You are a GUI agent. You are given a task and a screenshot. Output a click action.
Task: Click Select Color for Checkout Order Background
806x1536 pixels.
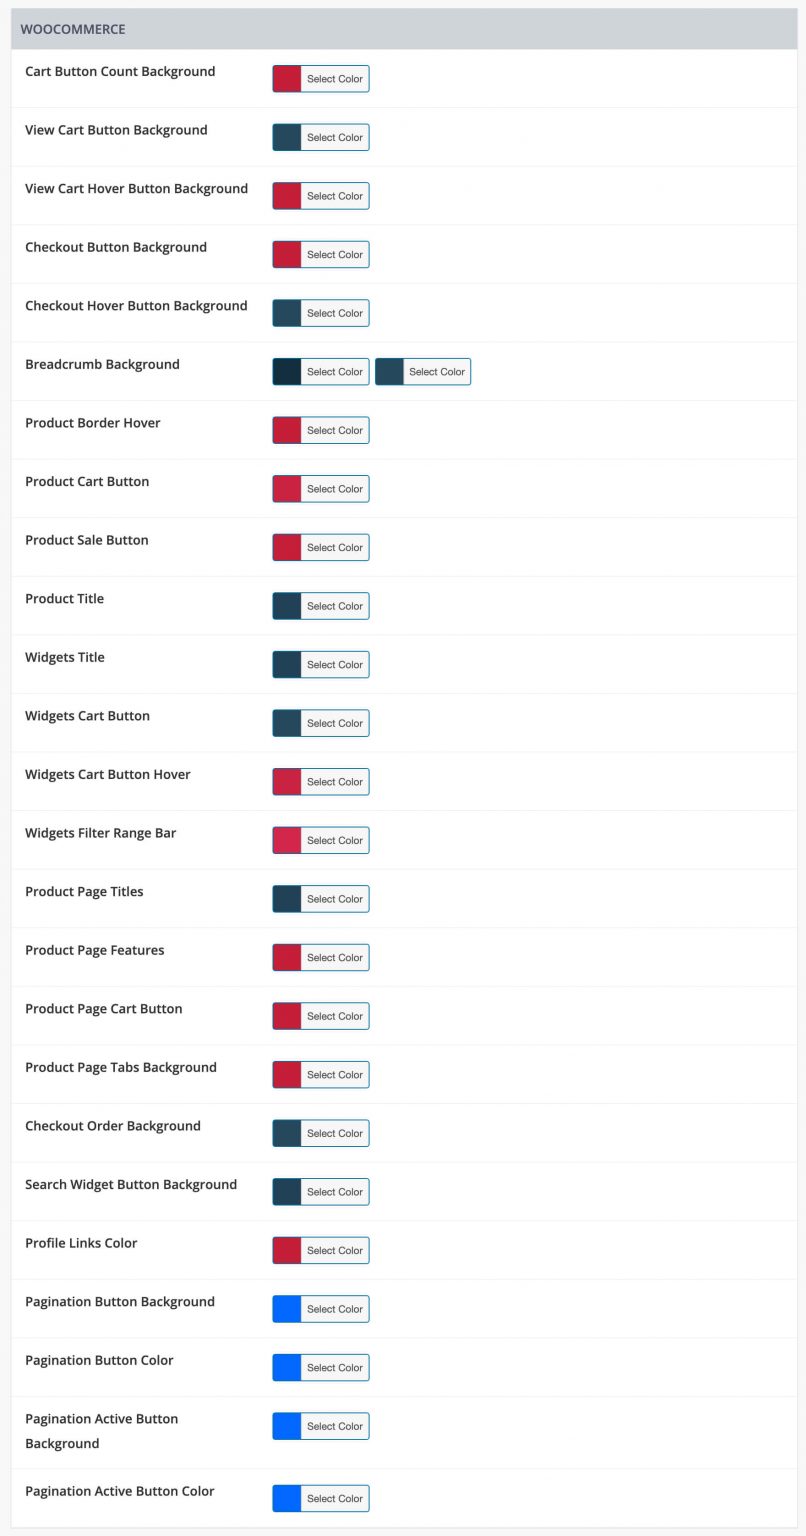pos(334,1134)
